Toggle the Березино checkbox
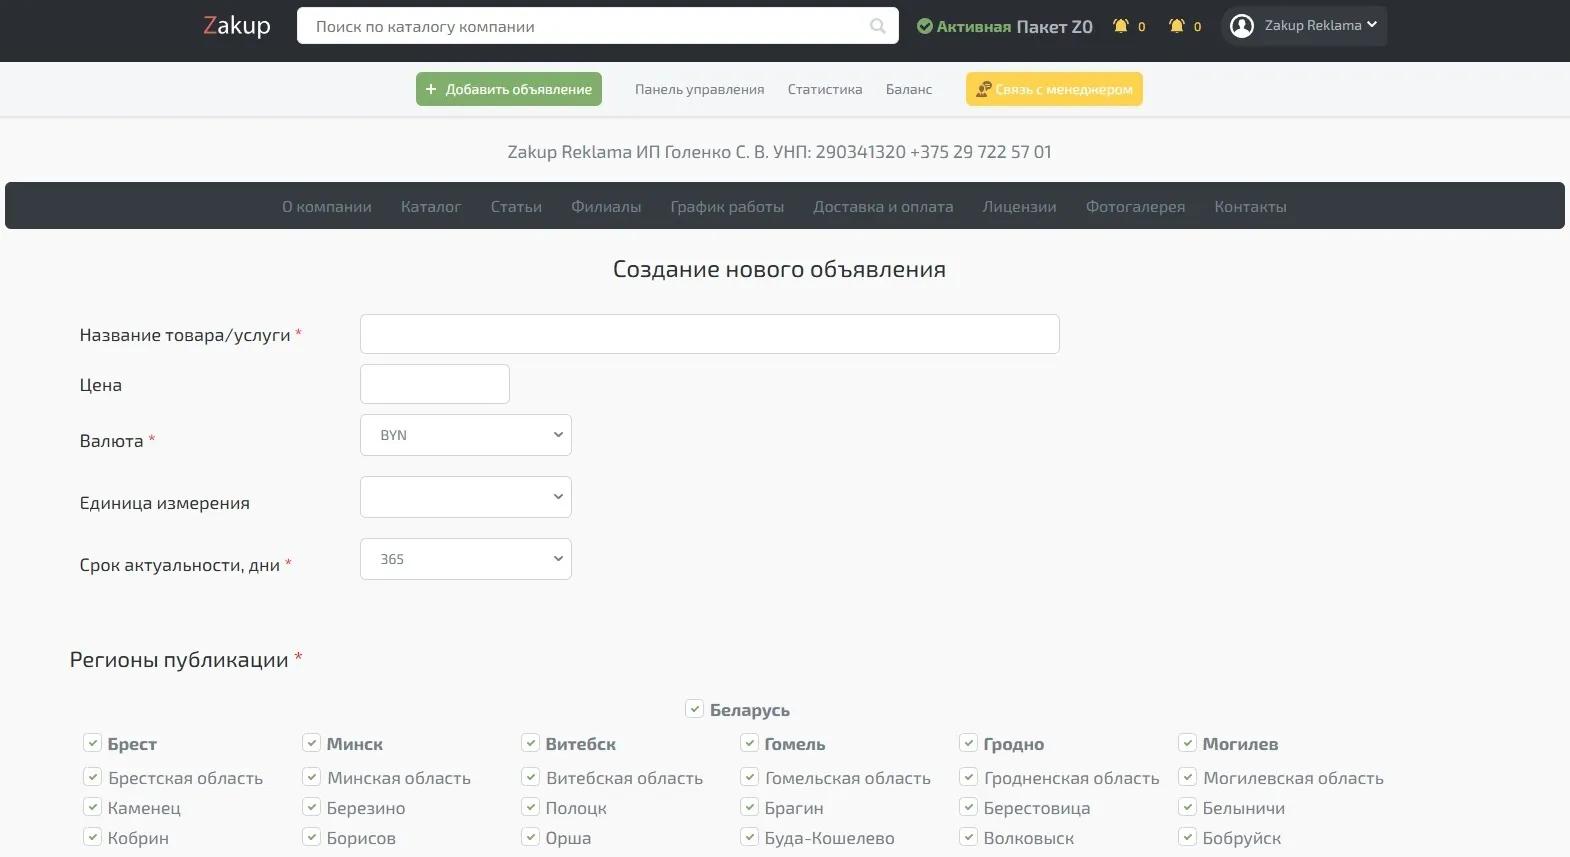Screen dimensions: 1570x857 tap(312, 807)
